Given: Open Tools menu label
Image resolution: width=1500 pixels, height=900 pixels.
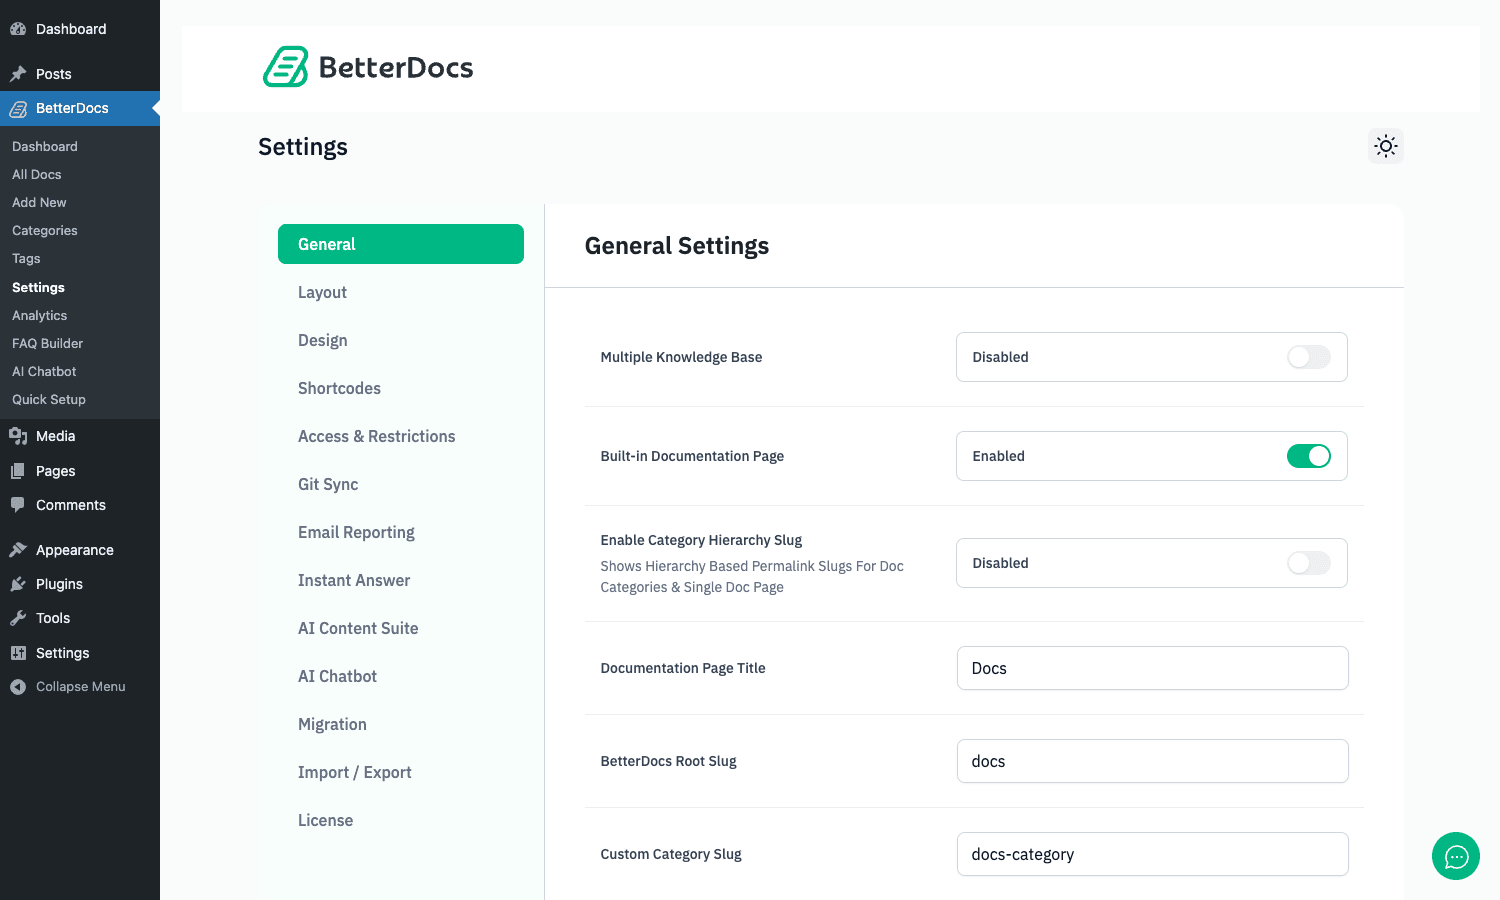Looking at the screenshot, I should click(x=53, y=618).
